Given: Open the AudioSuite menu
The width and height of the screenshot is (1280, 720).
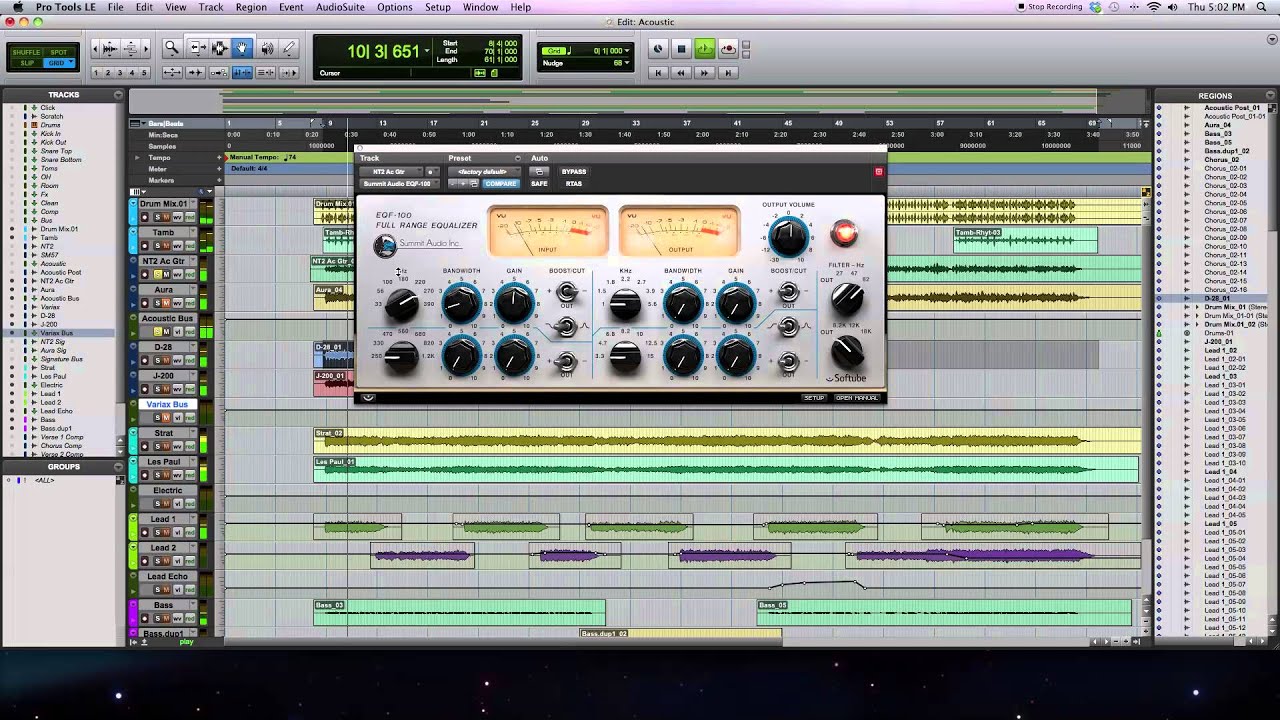Looking at the screenshot, I should click(x=340, y=7).
